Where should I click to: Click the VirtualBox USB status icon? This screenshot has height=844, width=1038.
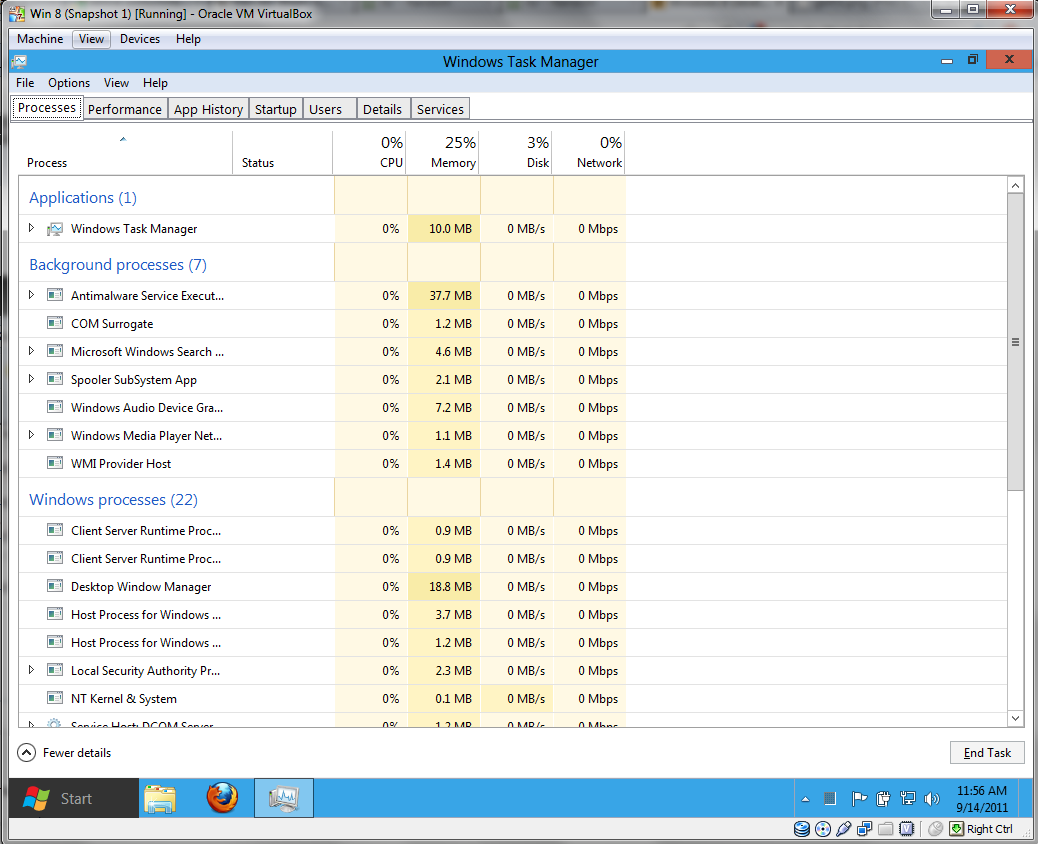point(843,829)
